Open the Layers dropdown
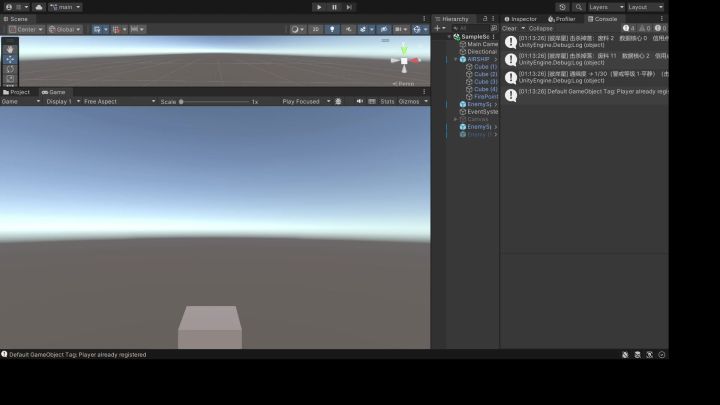The width and height of the screenshot is (720, 405). point(606,7)
